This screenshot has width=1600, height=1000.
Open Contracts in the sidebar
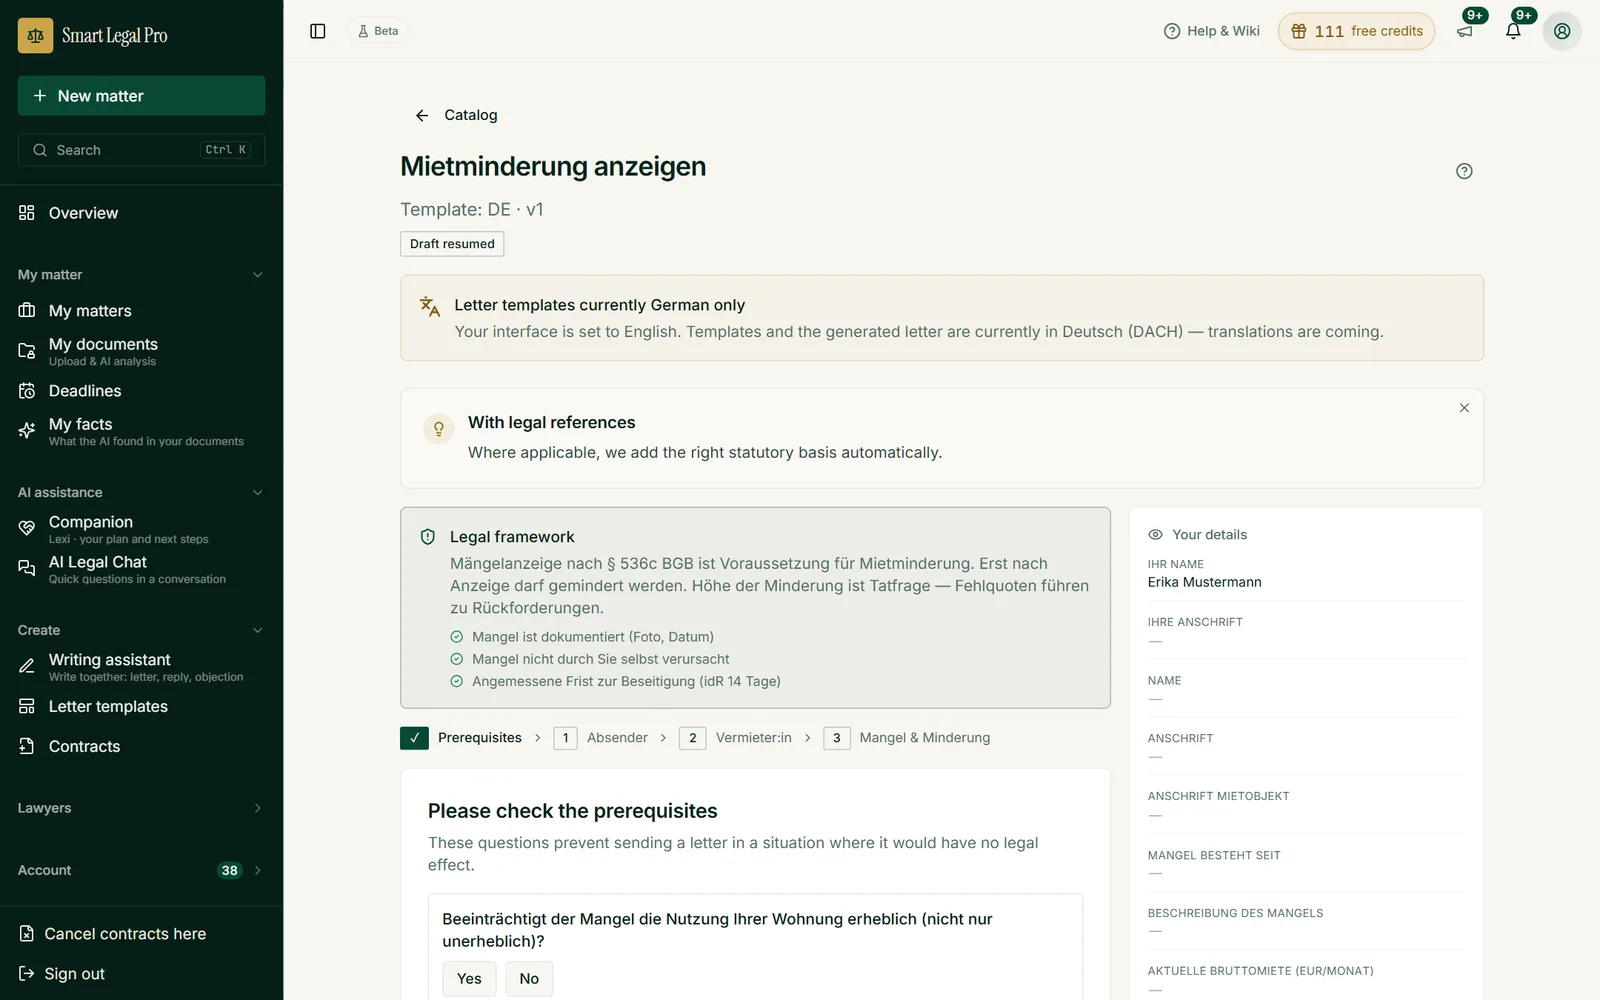pyautogui.click(x=141, y=747)
